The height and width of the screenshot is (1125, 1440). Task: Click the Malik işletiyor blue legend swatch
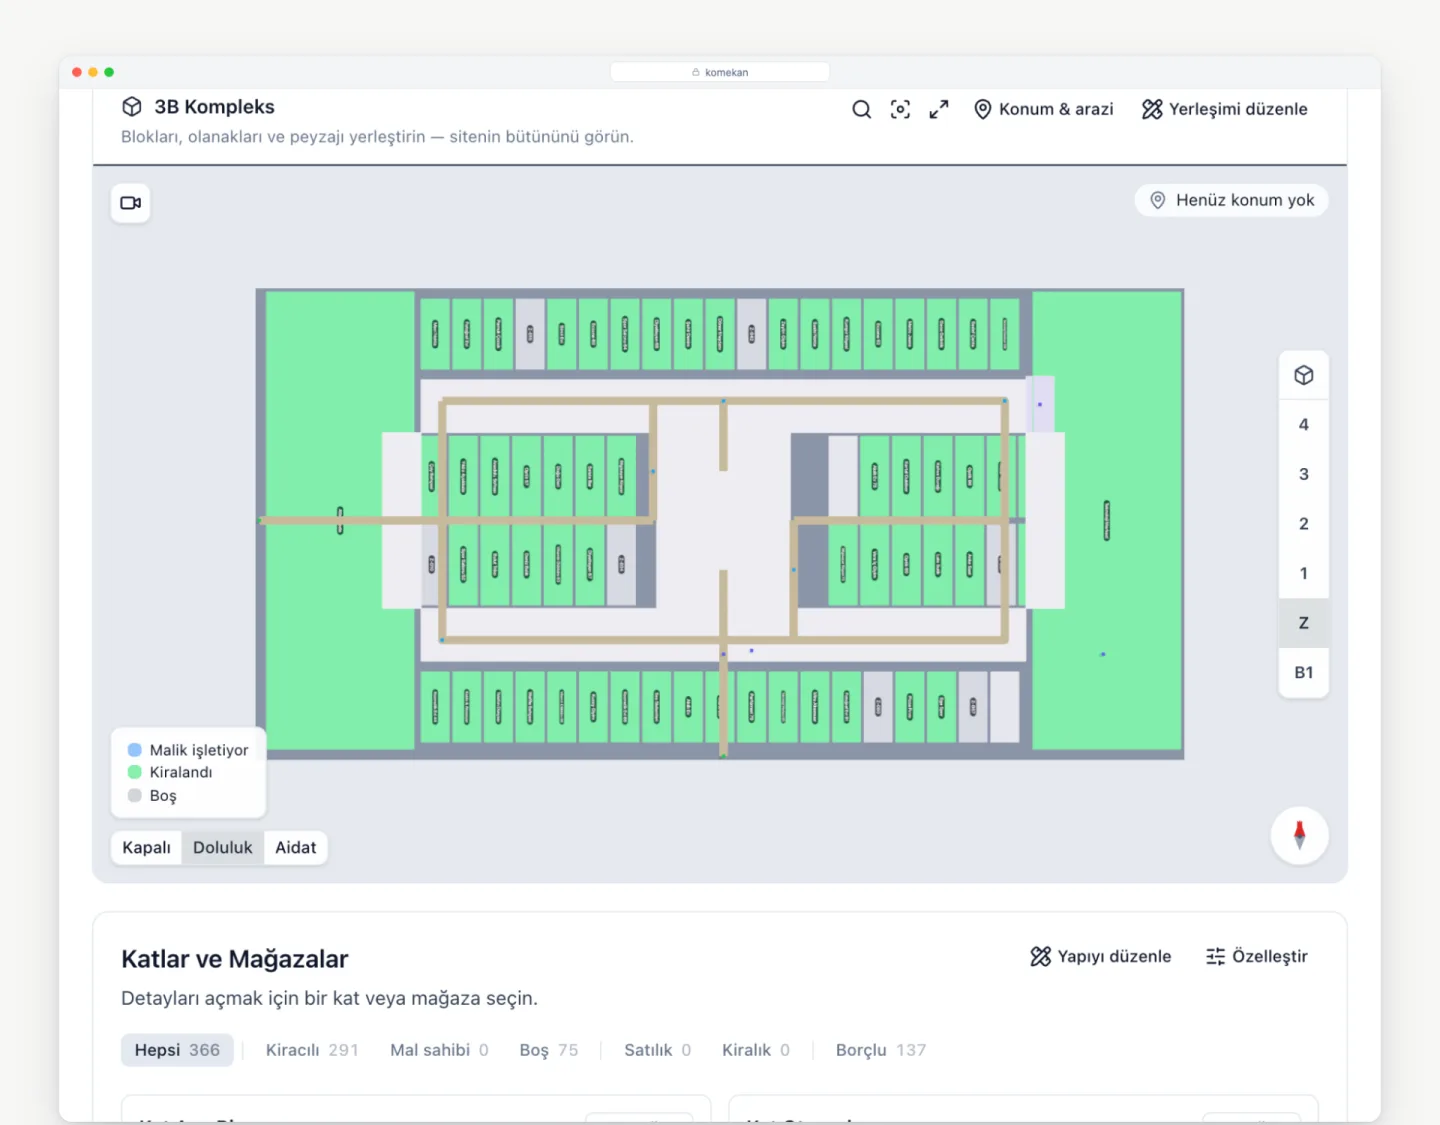click(135, 750)
